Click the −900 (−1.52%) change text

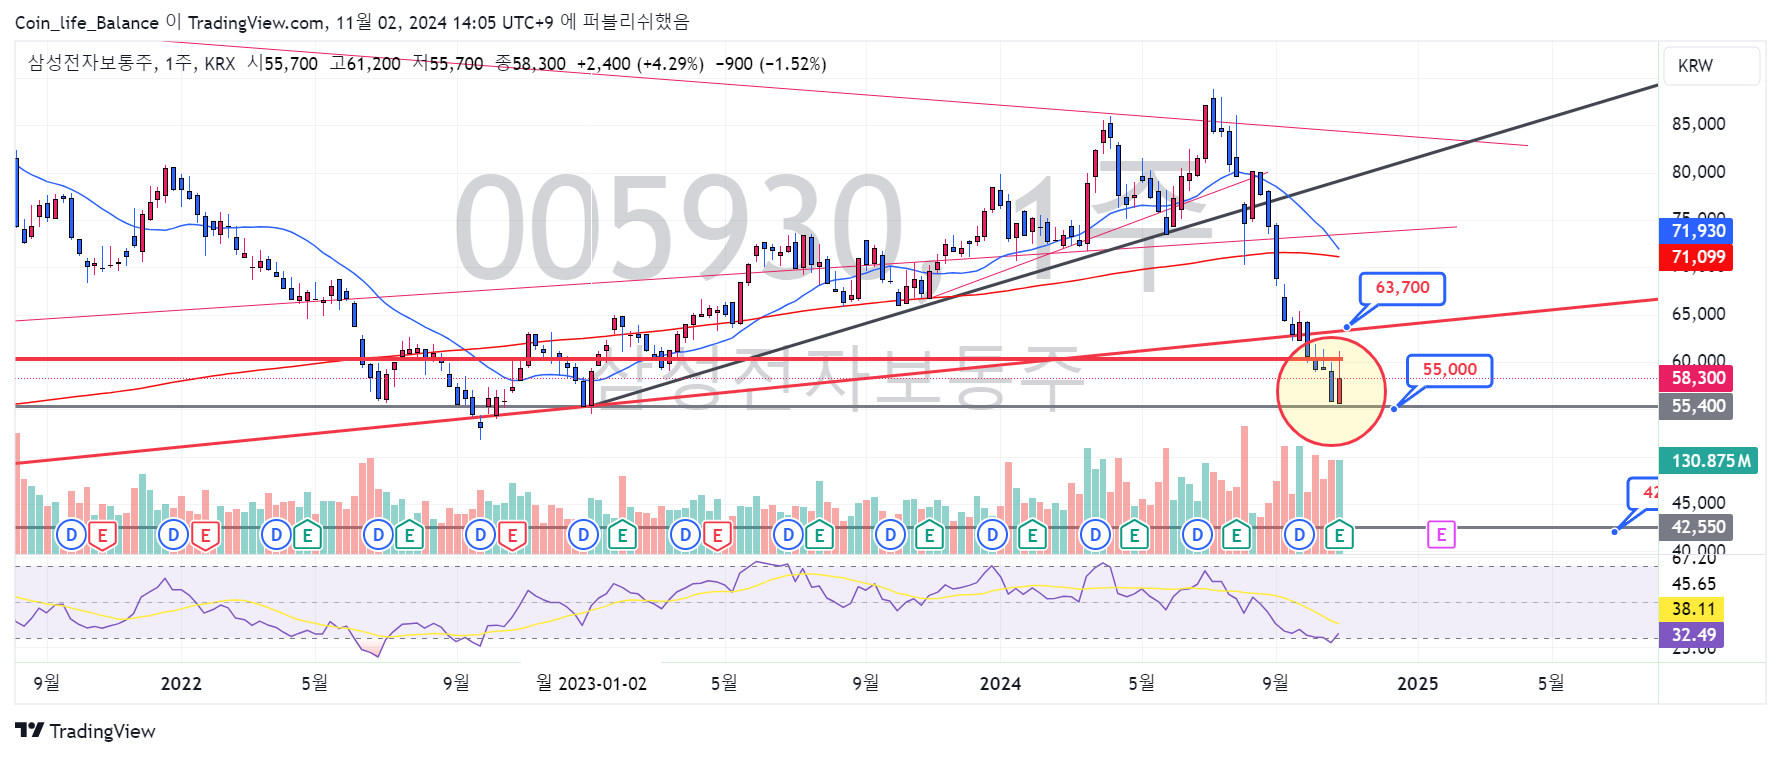pyautogui.click(x=771, y=64)
